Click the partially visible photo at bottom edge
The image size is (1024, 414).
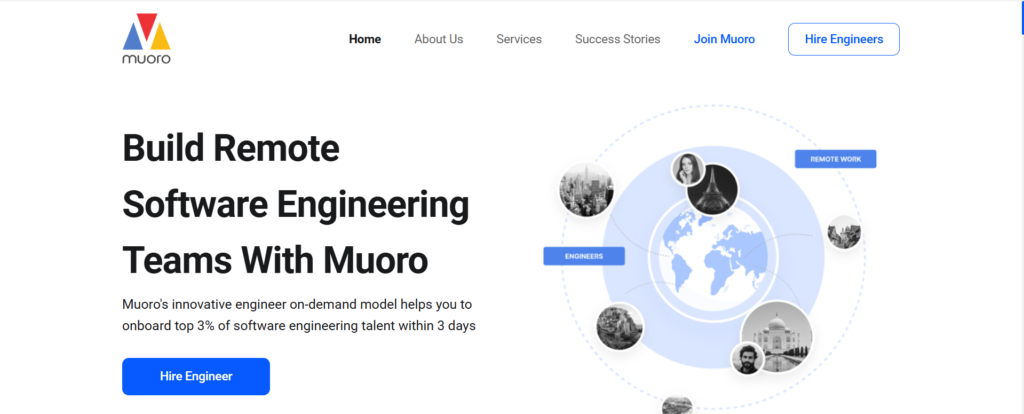pos(677,405)
